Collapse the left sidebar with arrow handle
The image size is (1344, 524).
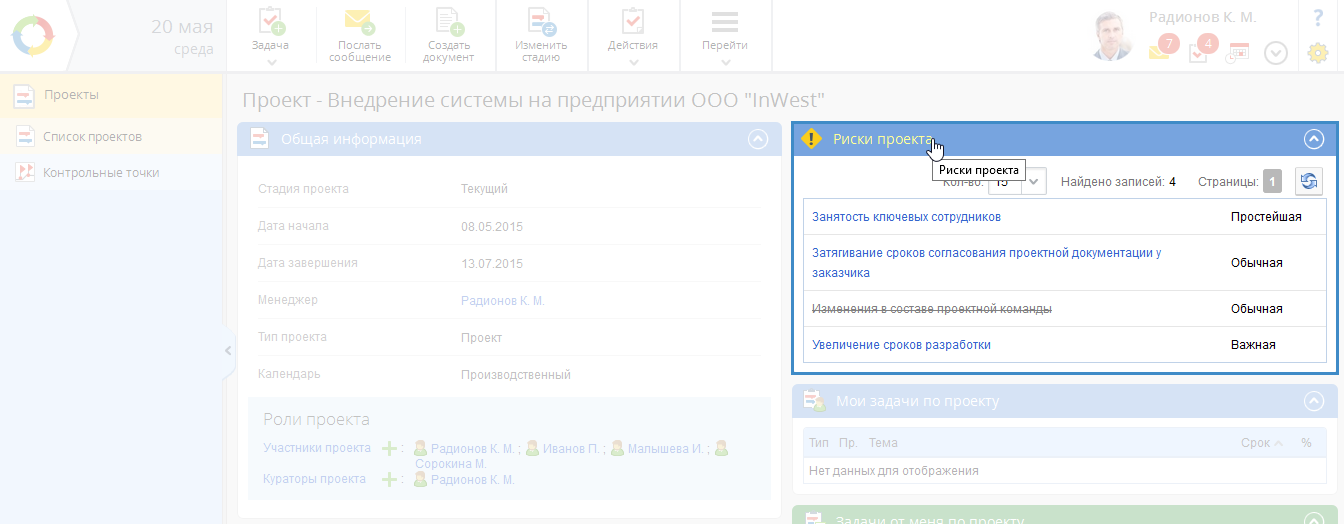click(227, 351)
